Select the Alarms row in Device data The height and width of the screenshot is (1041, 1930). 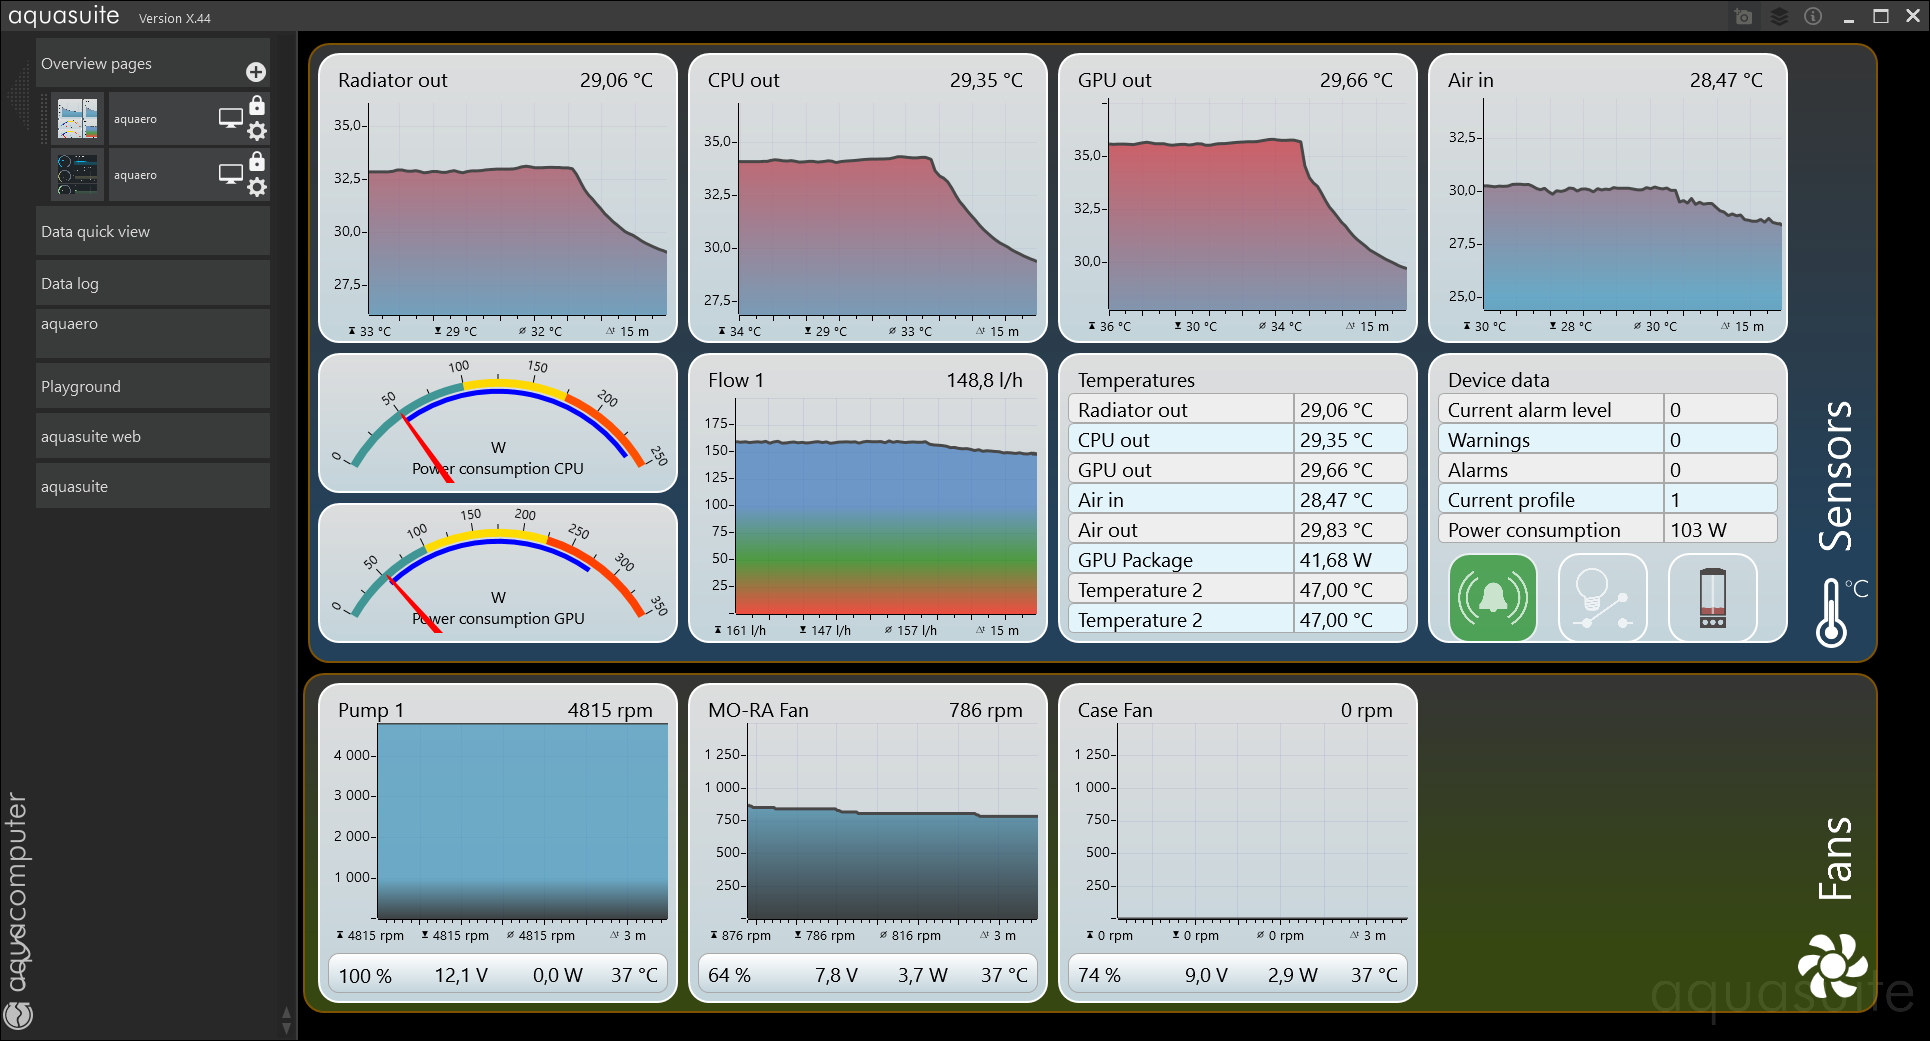pos(1608,469)
